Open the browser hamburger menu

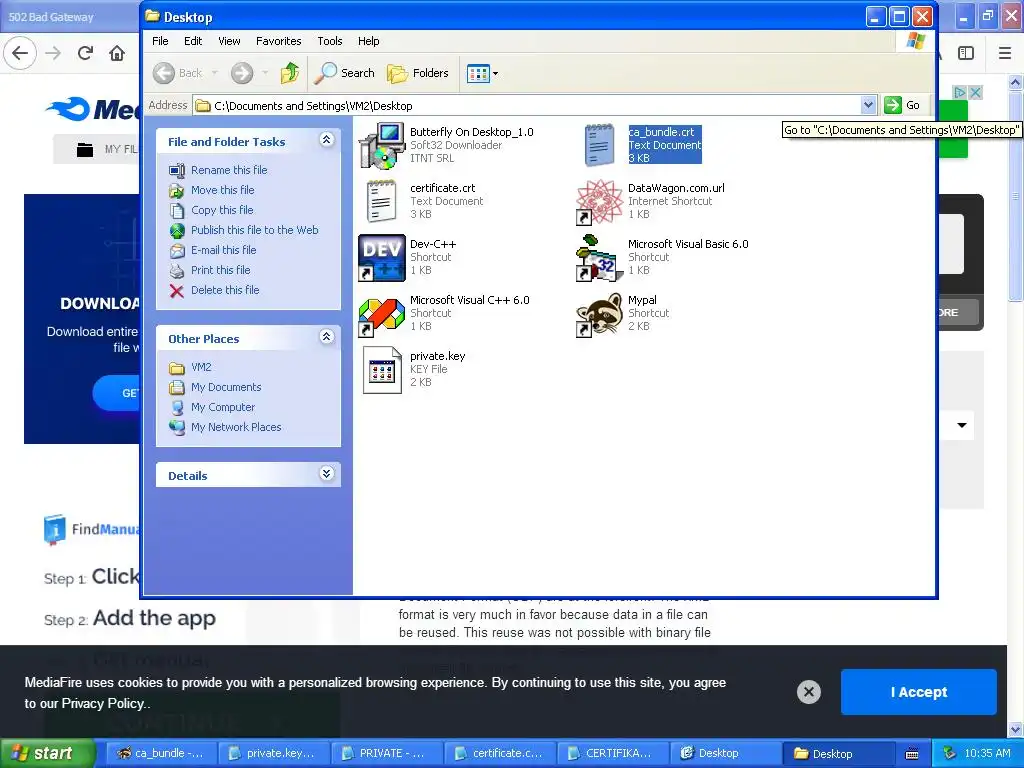[x=1004, y=53]
